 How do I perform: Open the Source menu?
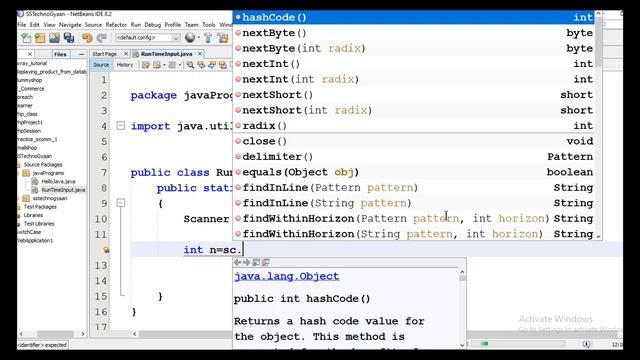(x=93, y=25)
